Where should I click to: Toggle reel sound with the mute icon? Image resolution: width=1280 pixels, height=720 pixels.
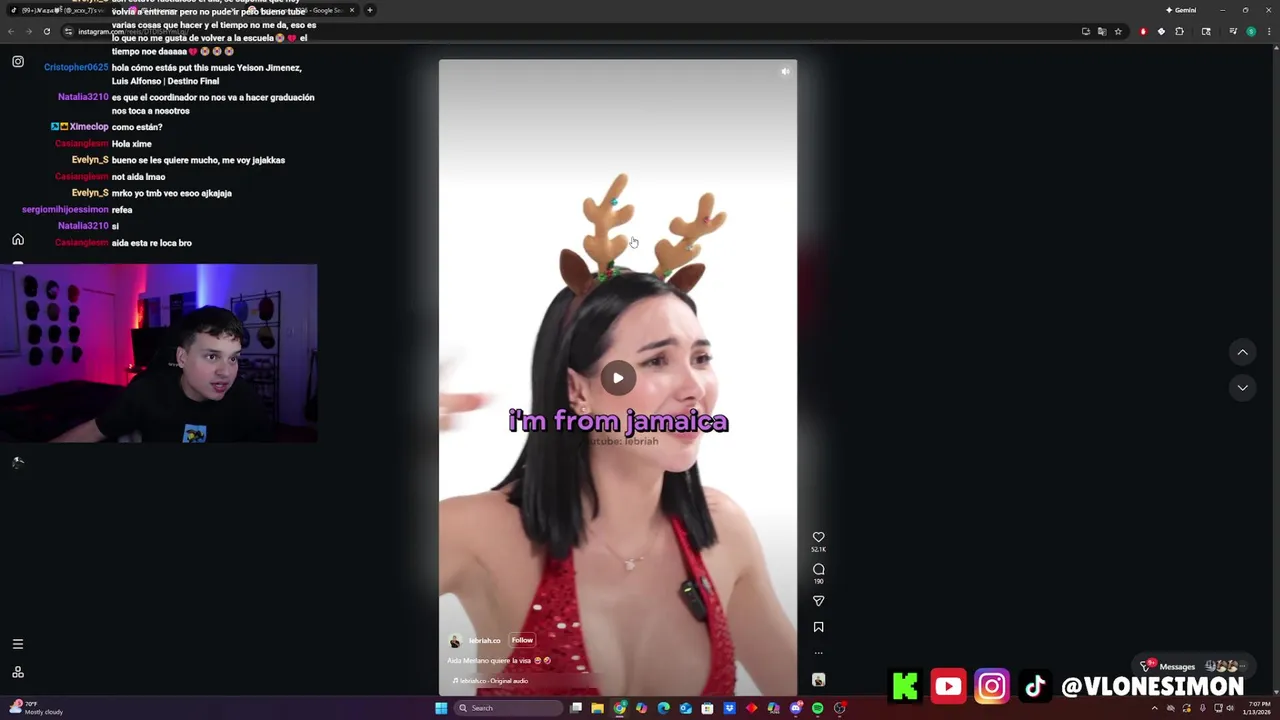pyautogui.click(x=785, y=71)
